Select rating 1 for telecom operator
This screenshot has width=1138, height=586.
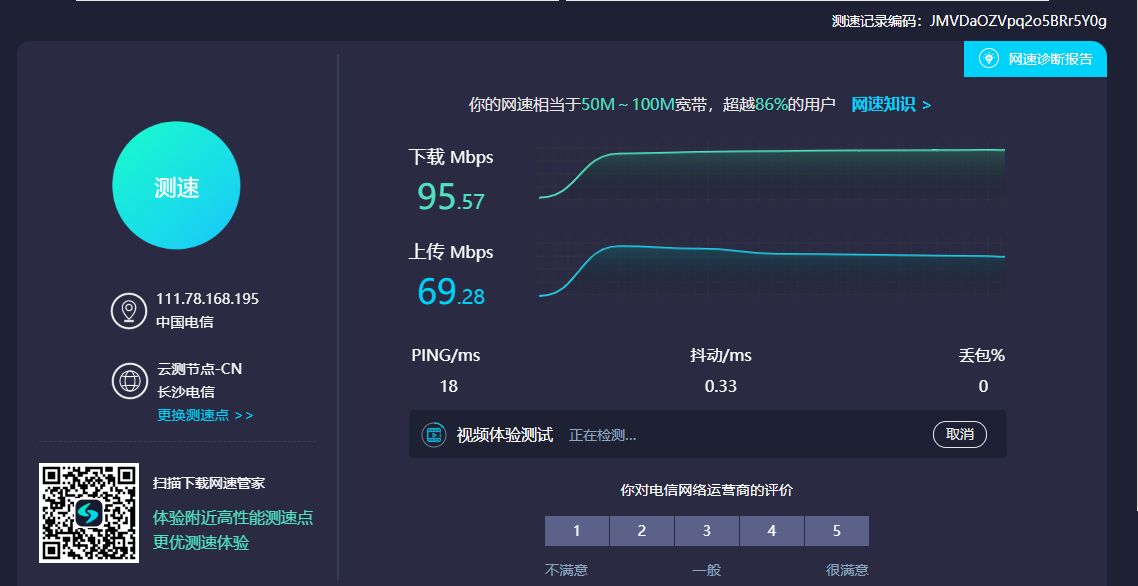(577, 531)
